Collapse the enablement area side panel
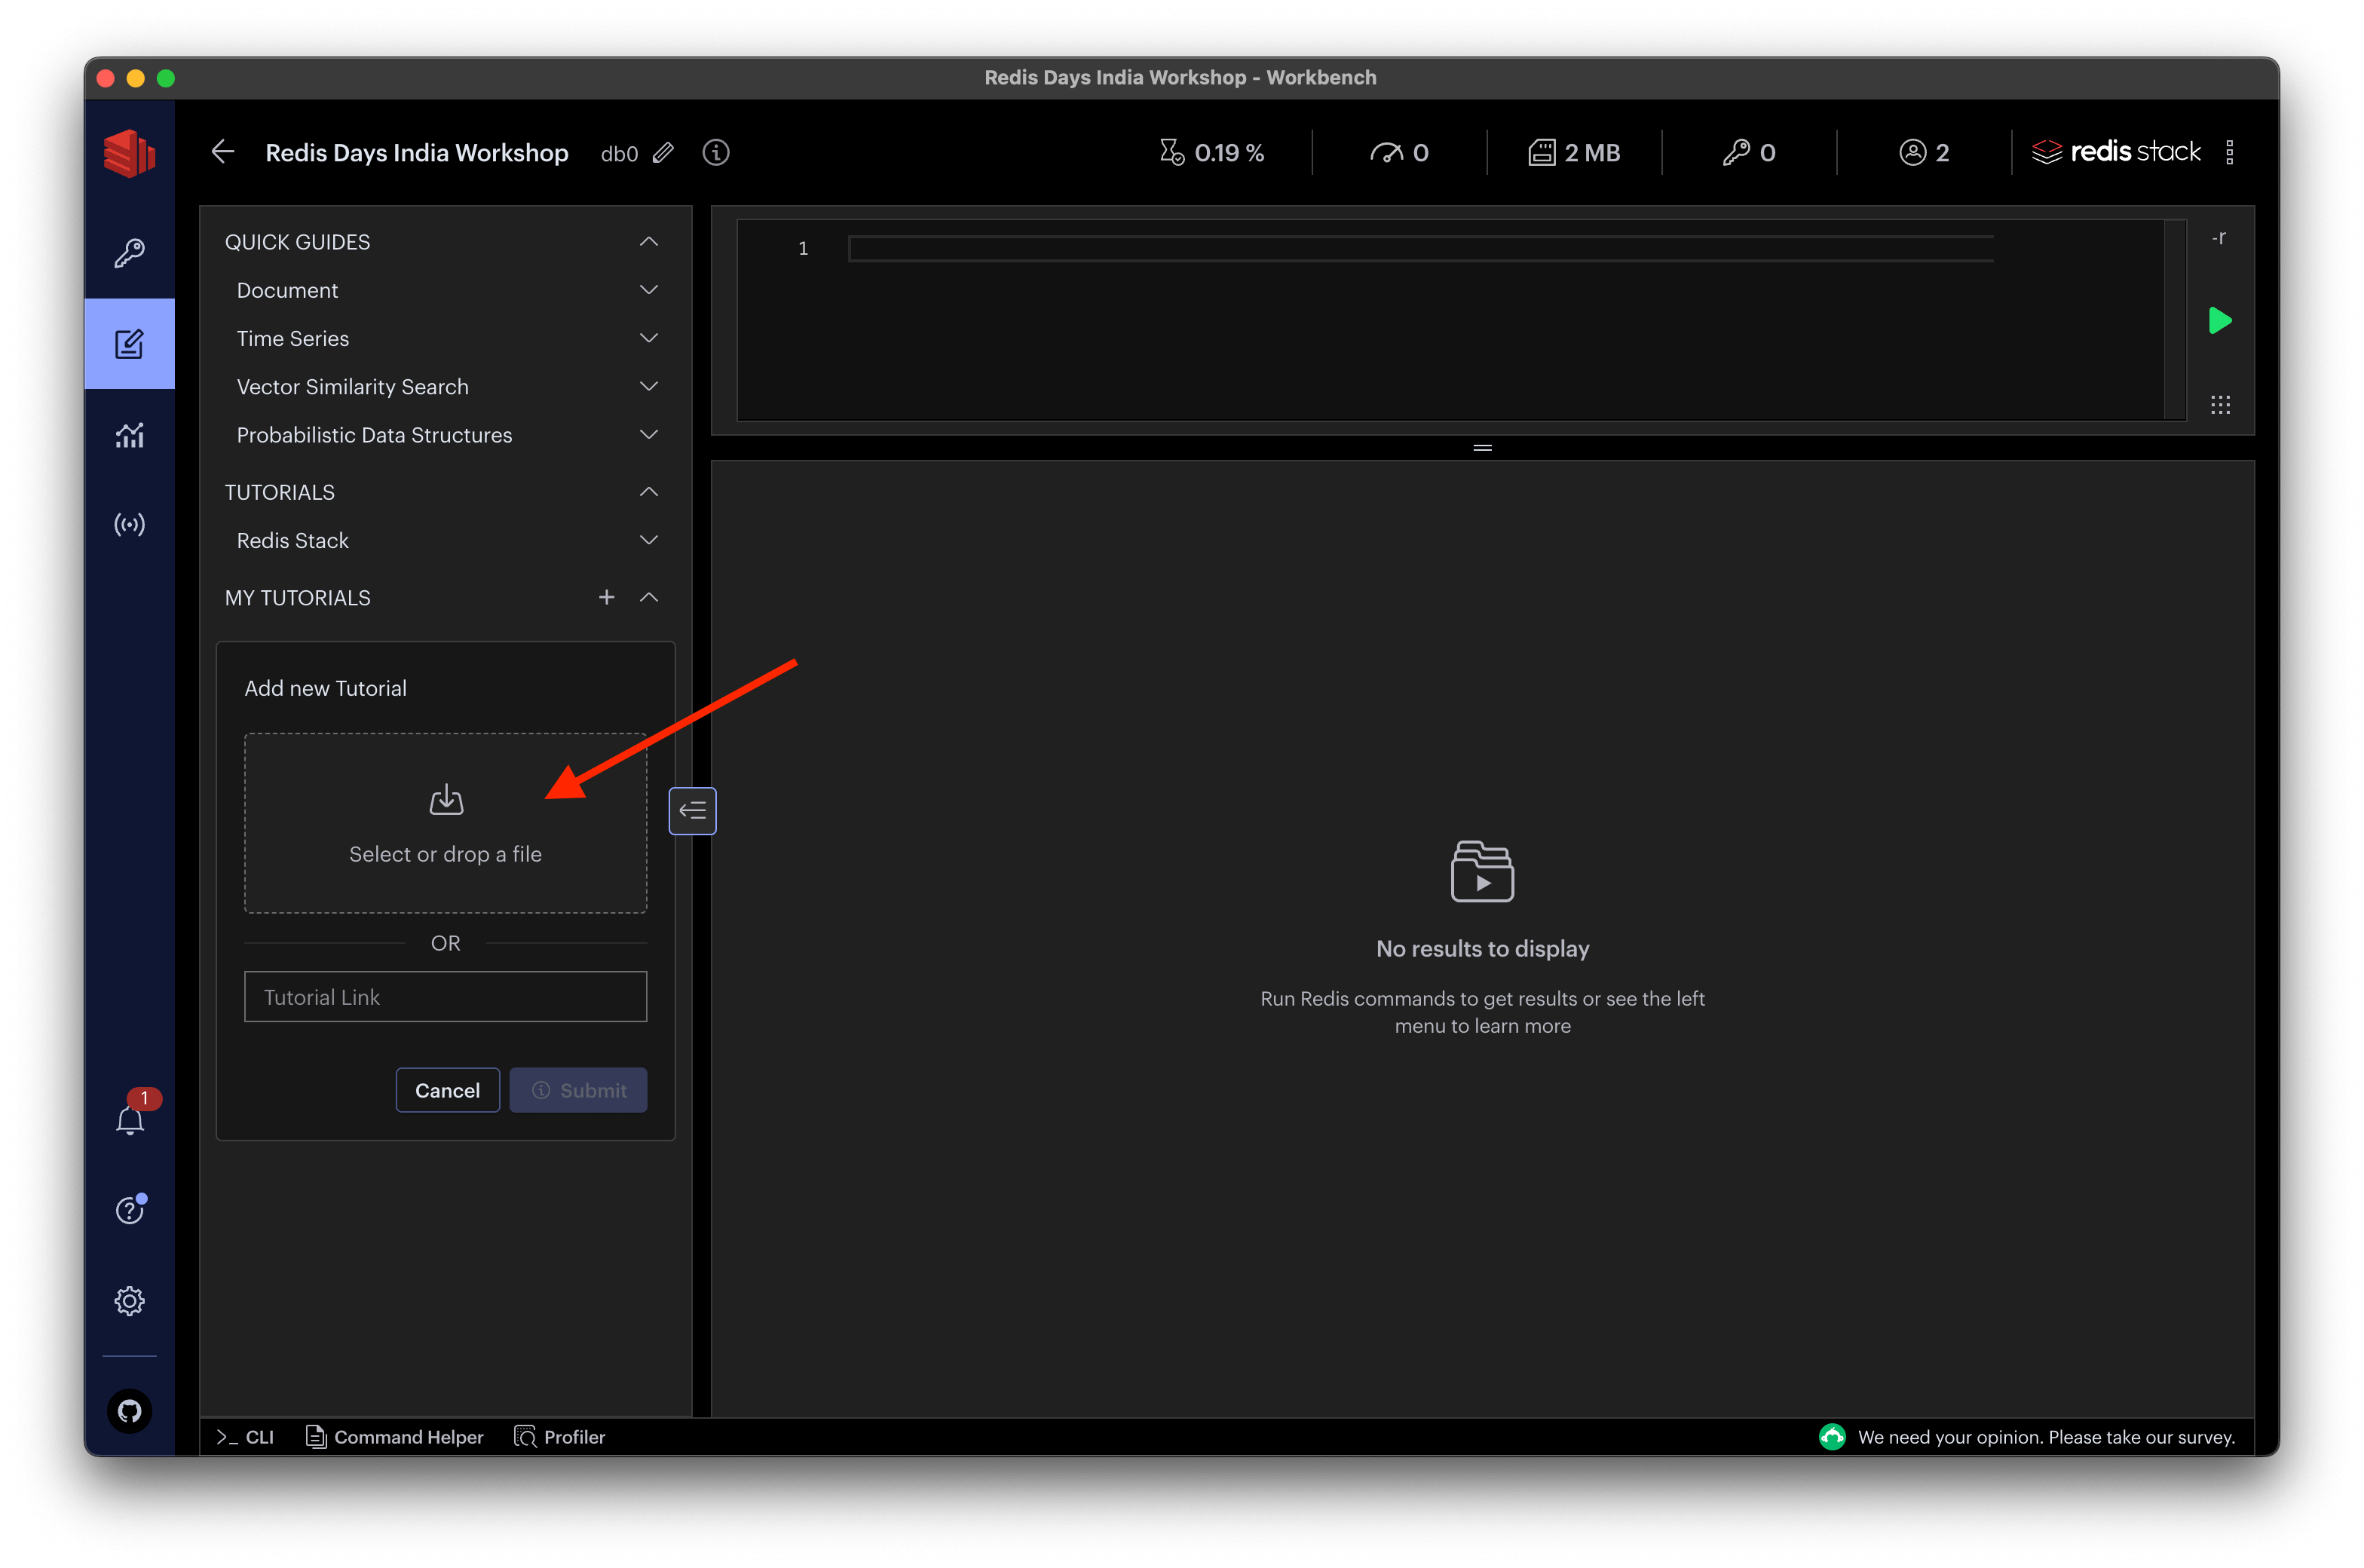The height and width of the screenshot is (1568, 2364). point(692,811)
